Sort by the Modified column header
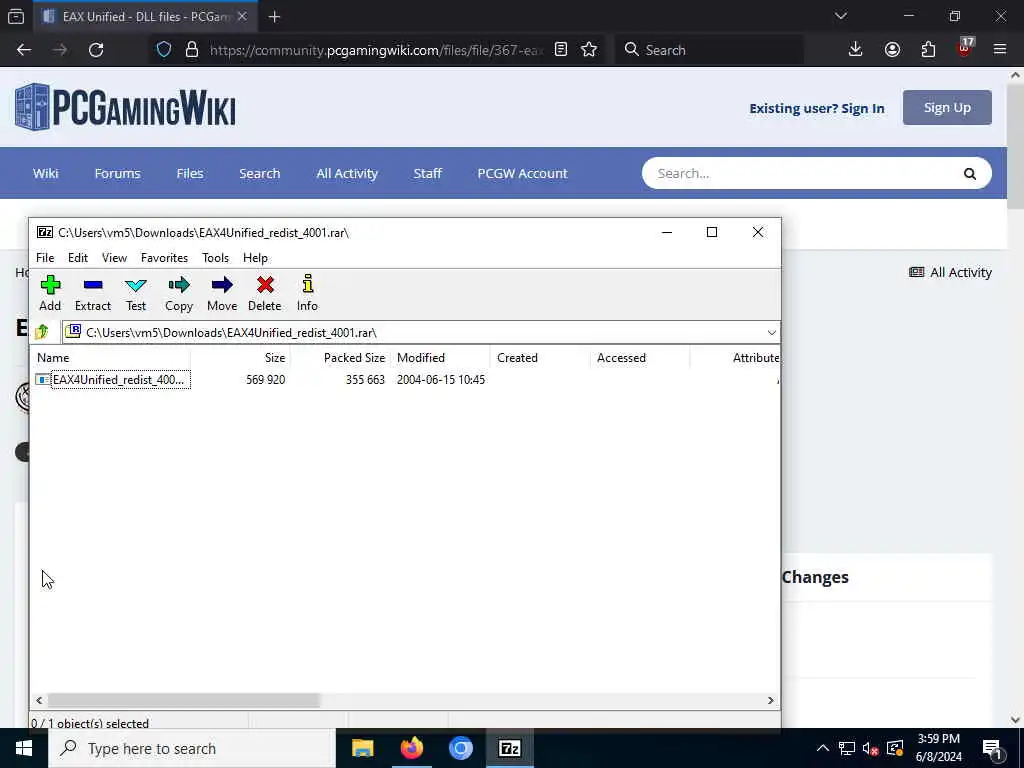 [440, 358]
